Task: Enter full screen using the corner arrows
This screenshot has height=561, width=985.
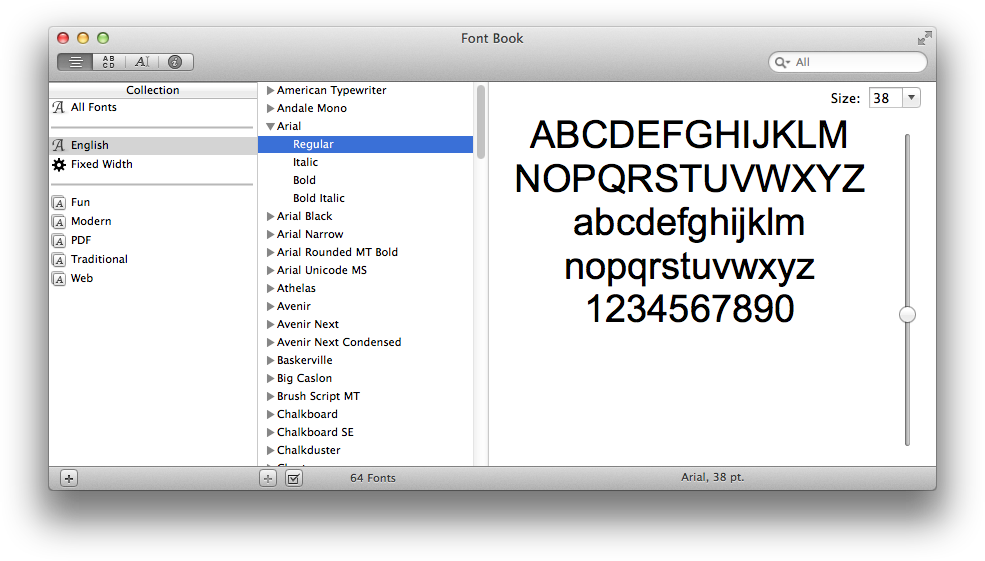Action: pyautogui.click(x=924, y=38)
